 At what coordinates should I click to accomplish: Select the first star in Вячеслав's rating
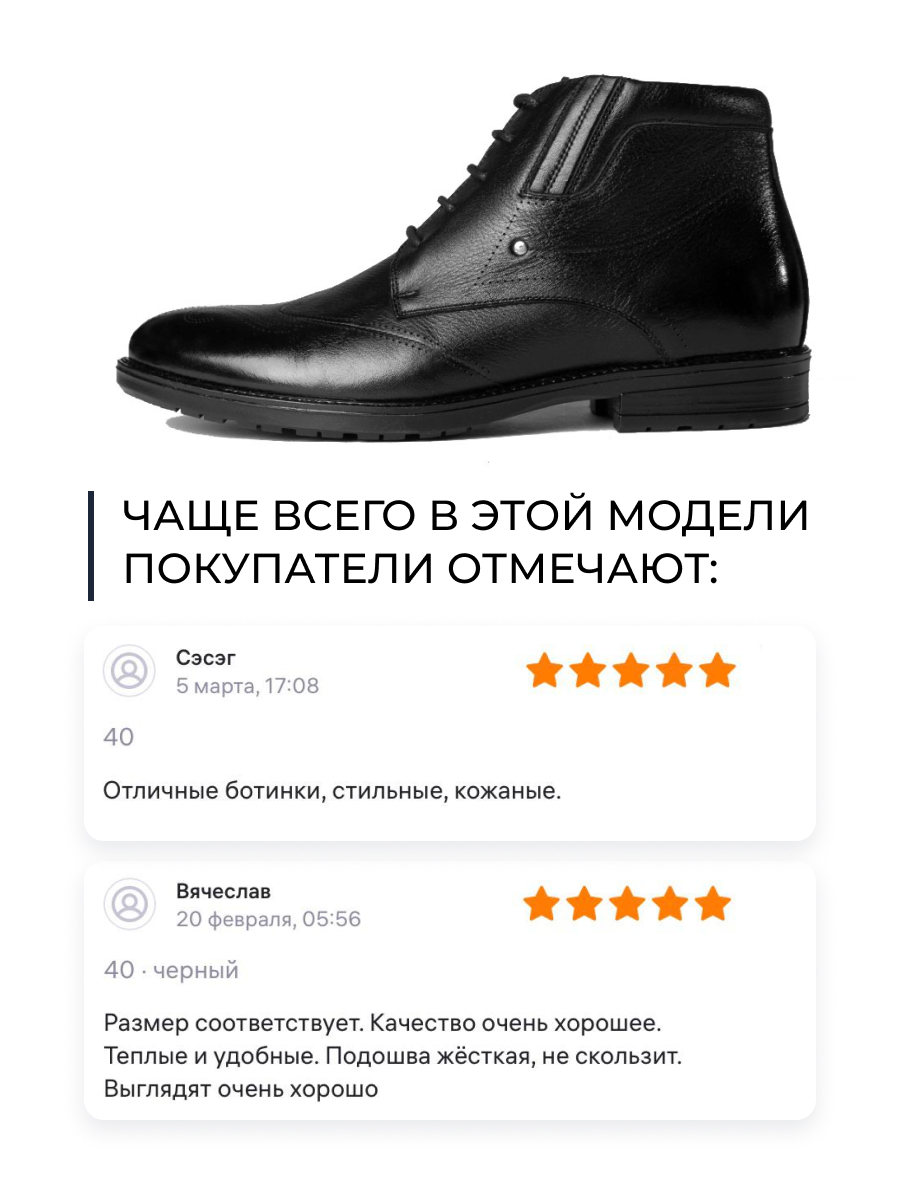click(542, 904)
